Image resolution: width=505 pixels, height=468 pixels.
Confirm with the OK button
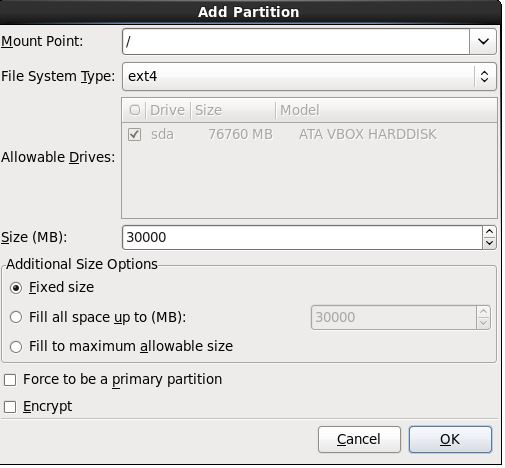[450, 439]
